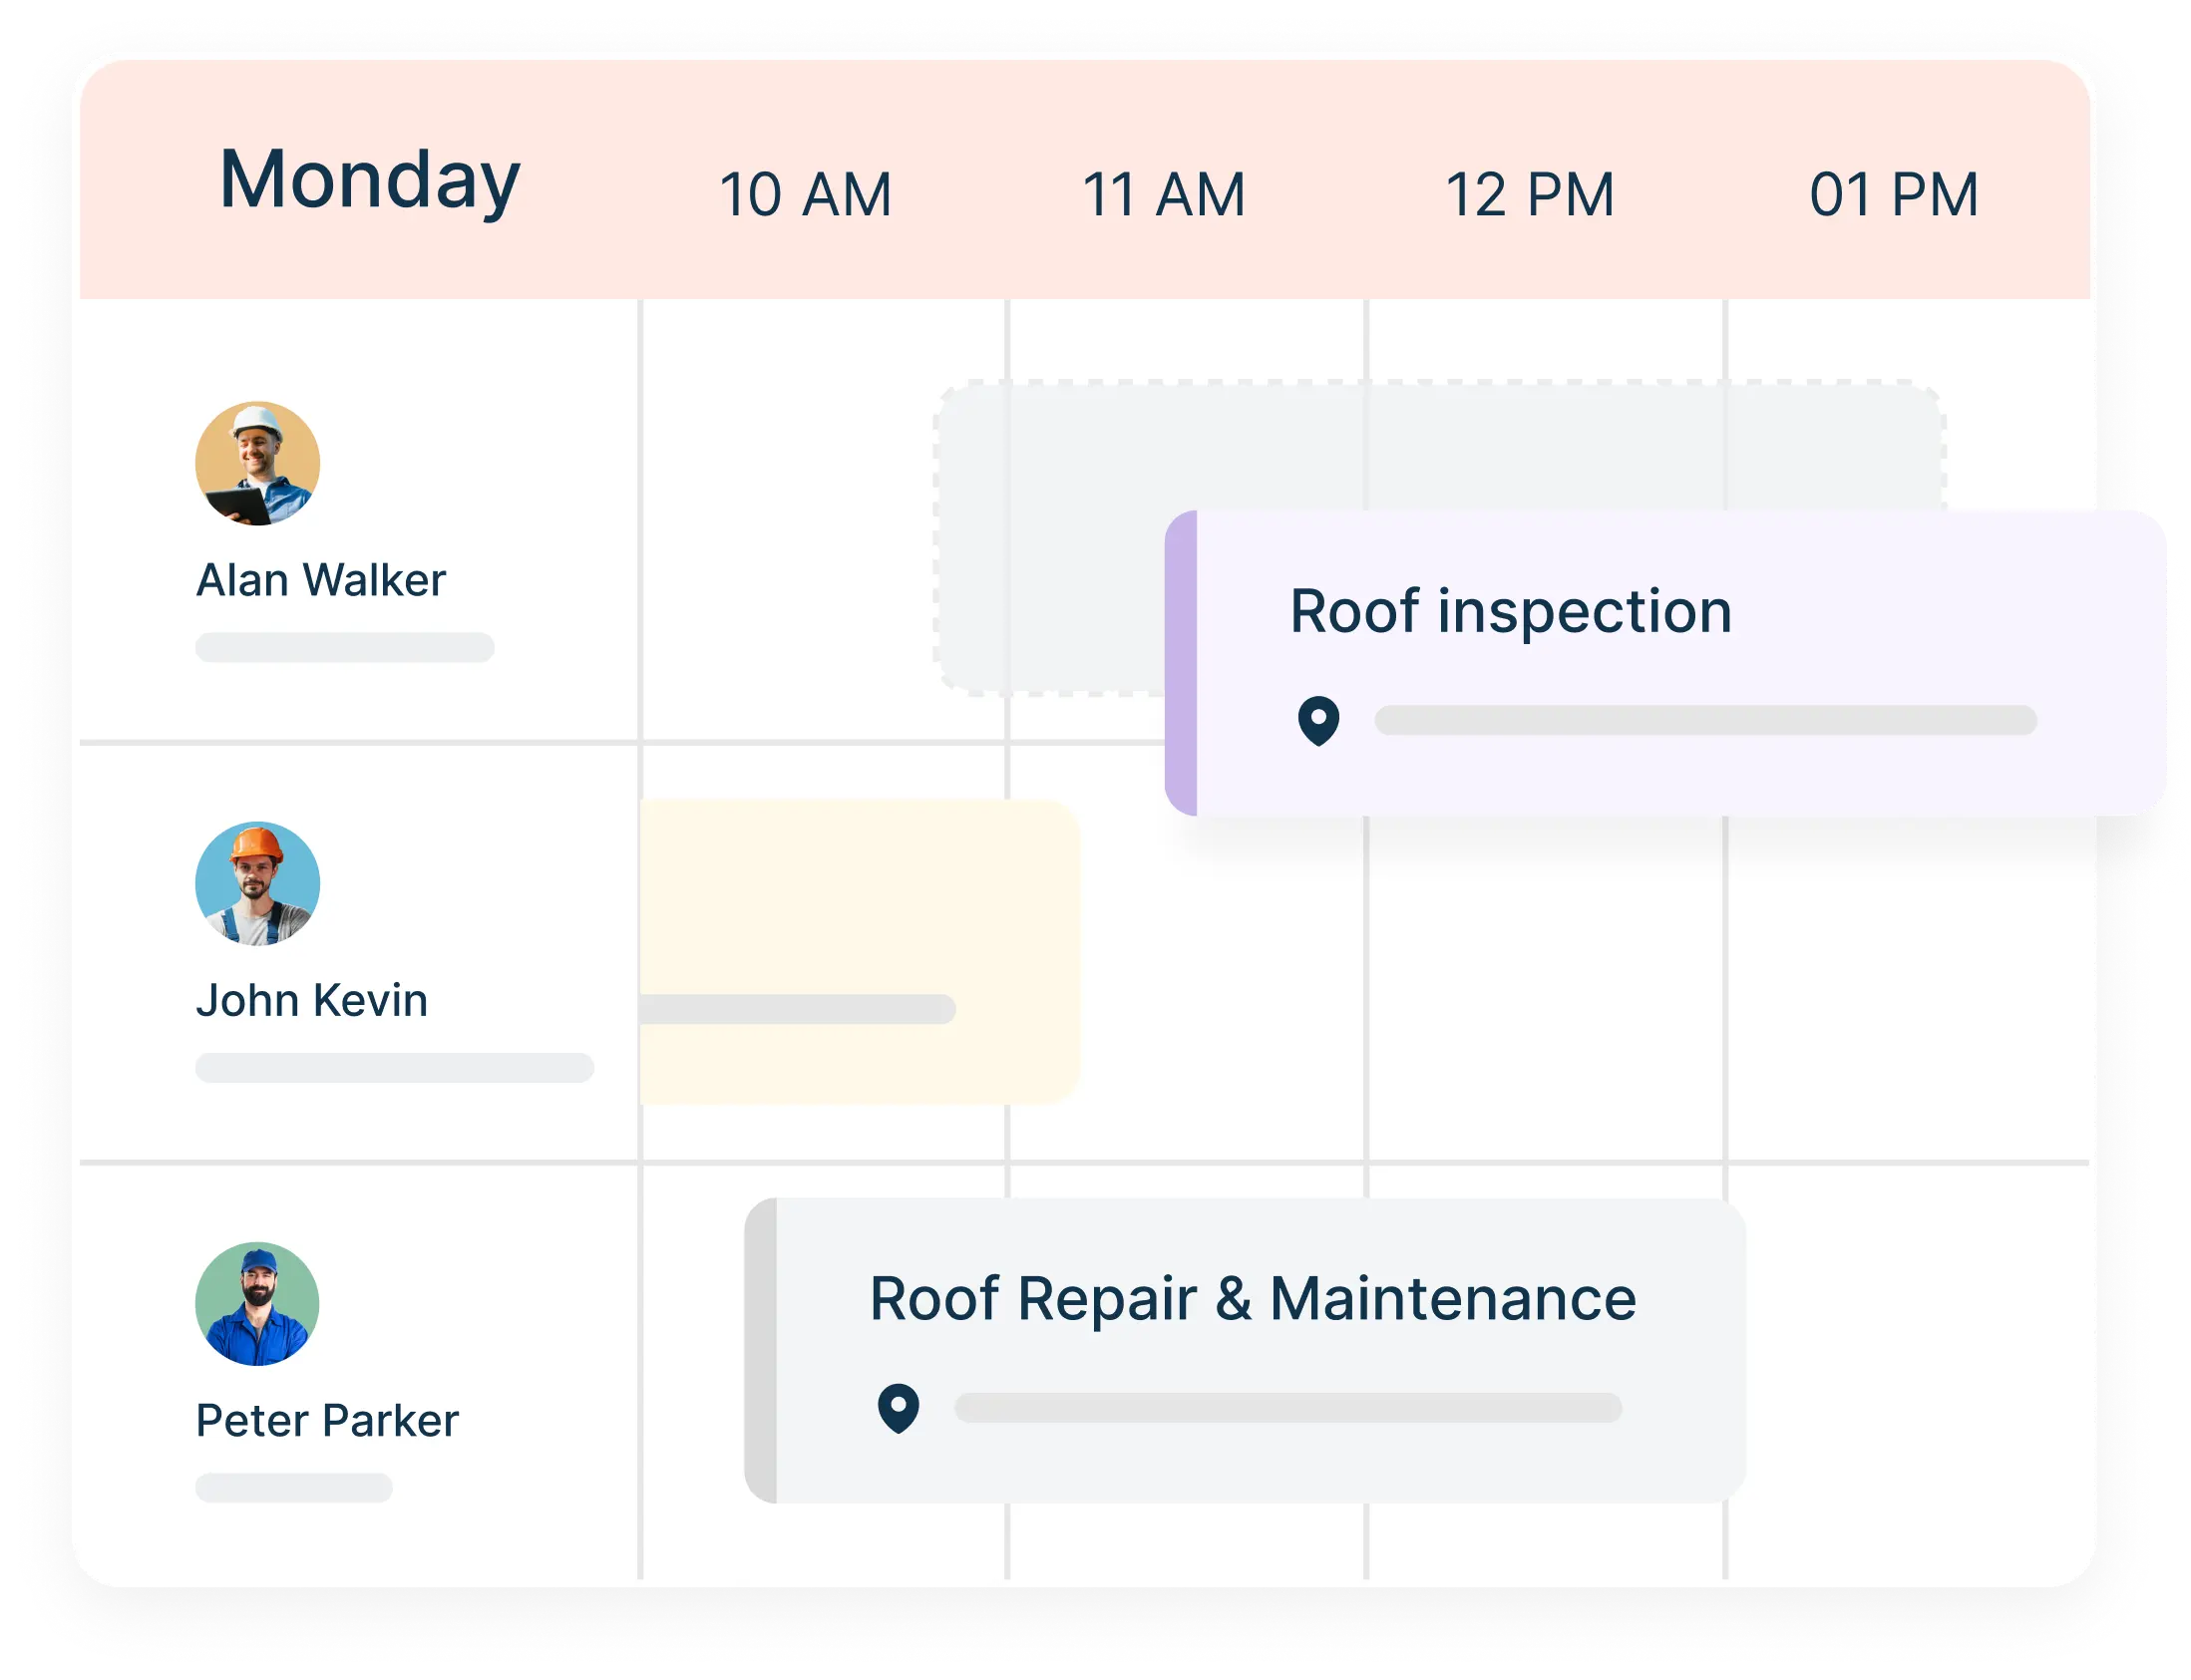Click John Kevin's profile avatar
Screen dimensions: 2191x1680
tap(257, 884)
